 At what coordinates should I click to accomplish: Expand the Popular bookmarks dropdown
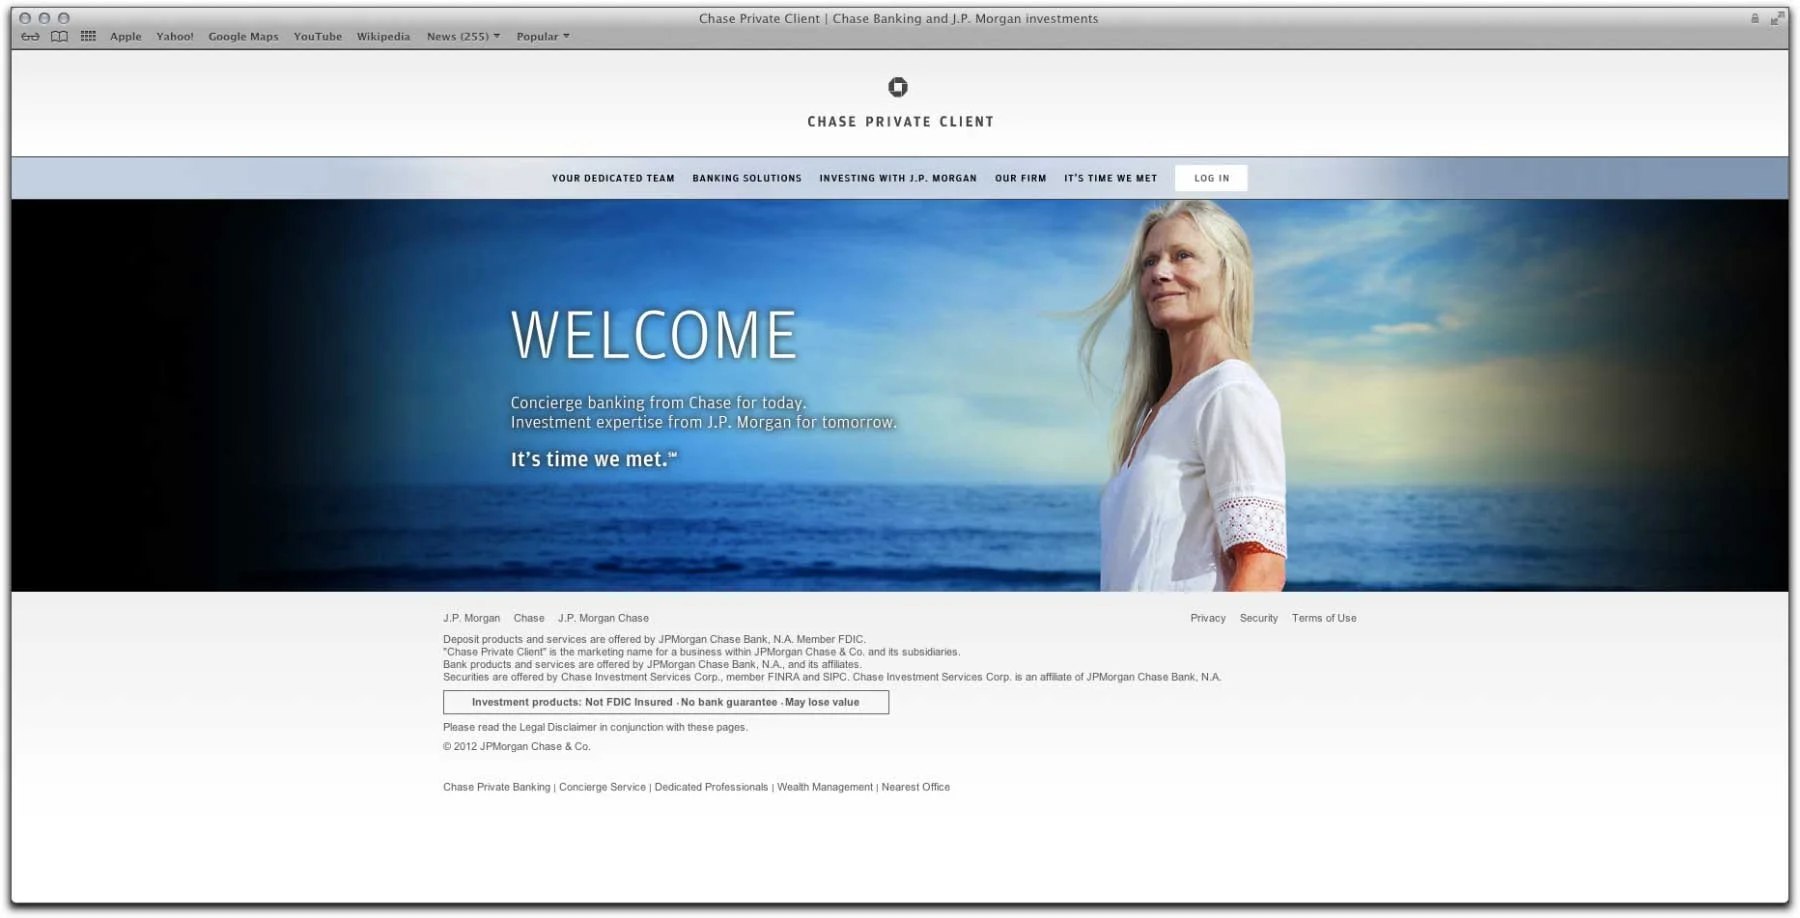point(543,36)
